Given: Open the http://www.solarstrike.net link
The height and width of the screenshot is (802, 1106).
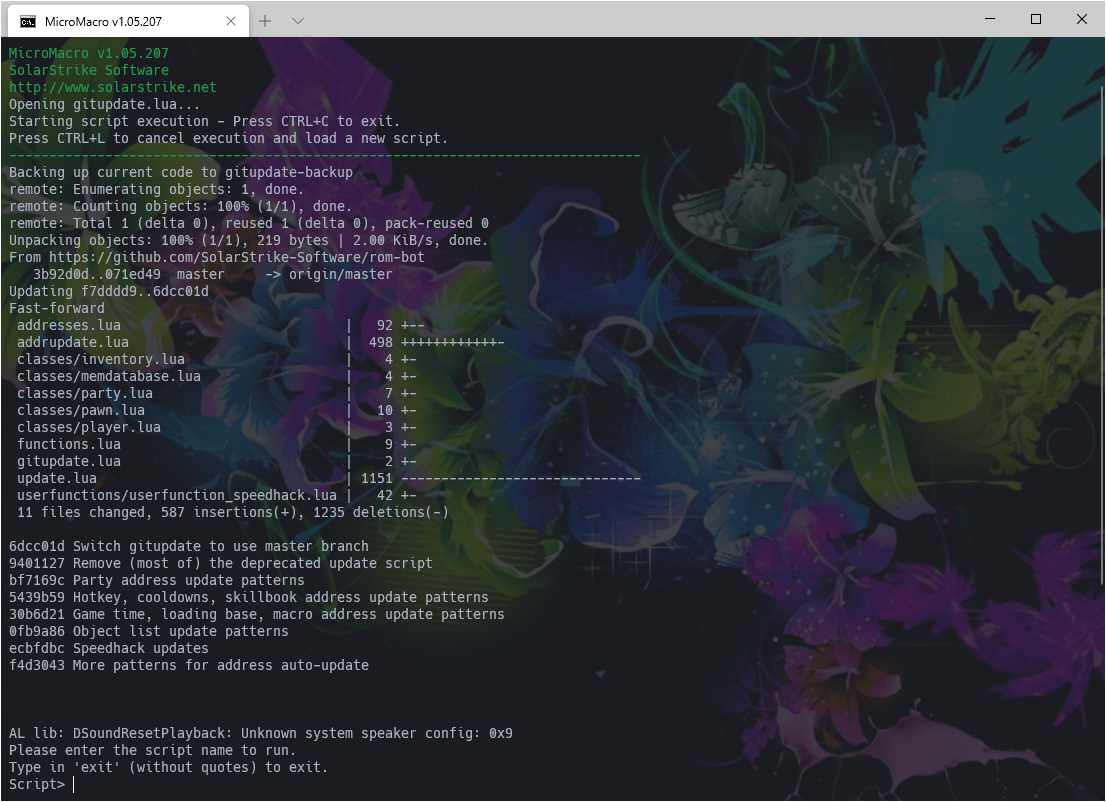Looking at the screenshot, I should [112, 87].
